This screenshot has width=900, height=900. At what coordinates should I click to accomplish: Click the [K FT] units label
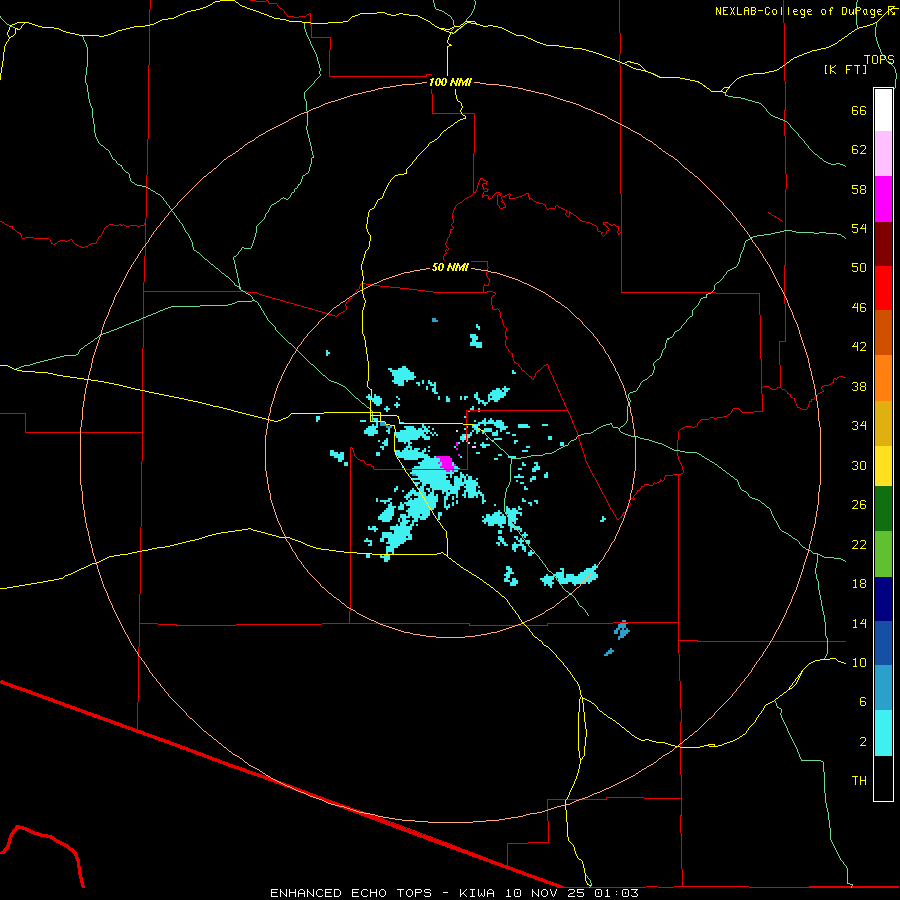pos(845,69)
